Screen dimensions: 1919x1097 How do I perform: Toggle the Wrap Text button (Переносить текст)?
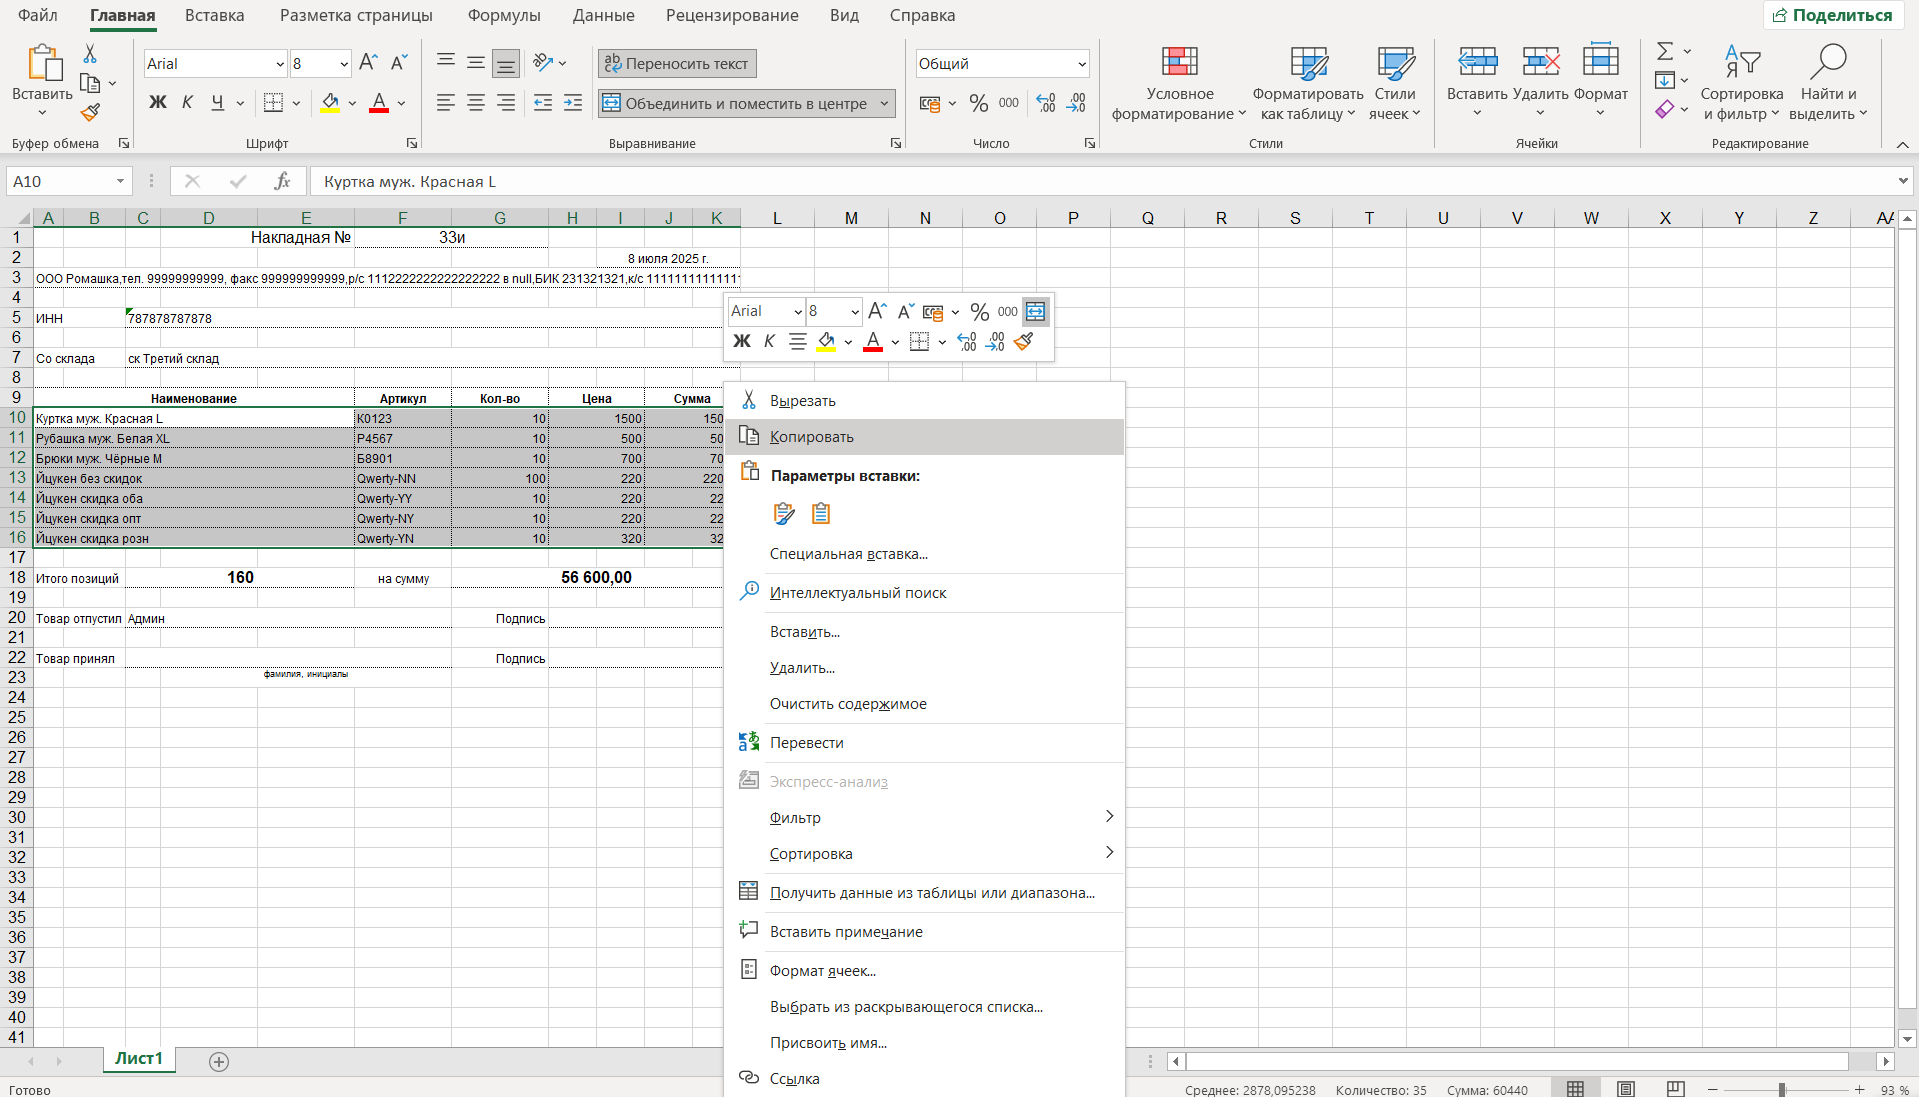click(677, 64)
